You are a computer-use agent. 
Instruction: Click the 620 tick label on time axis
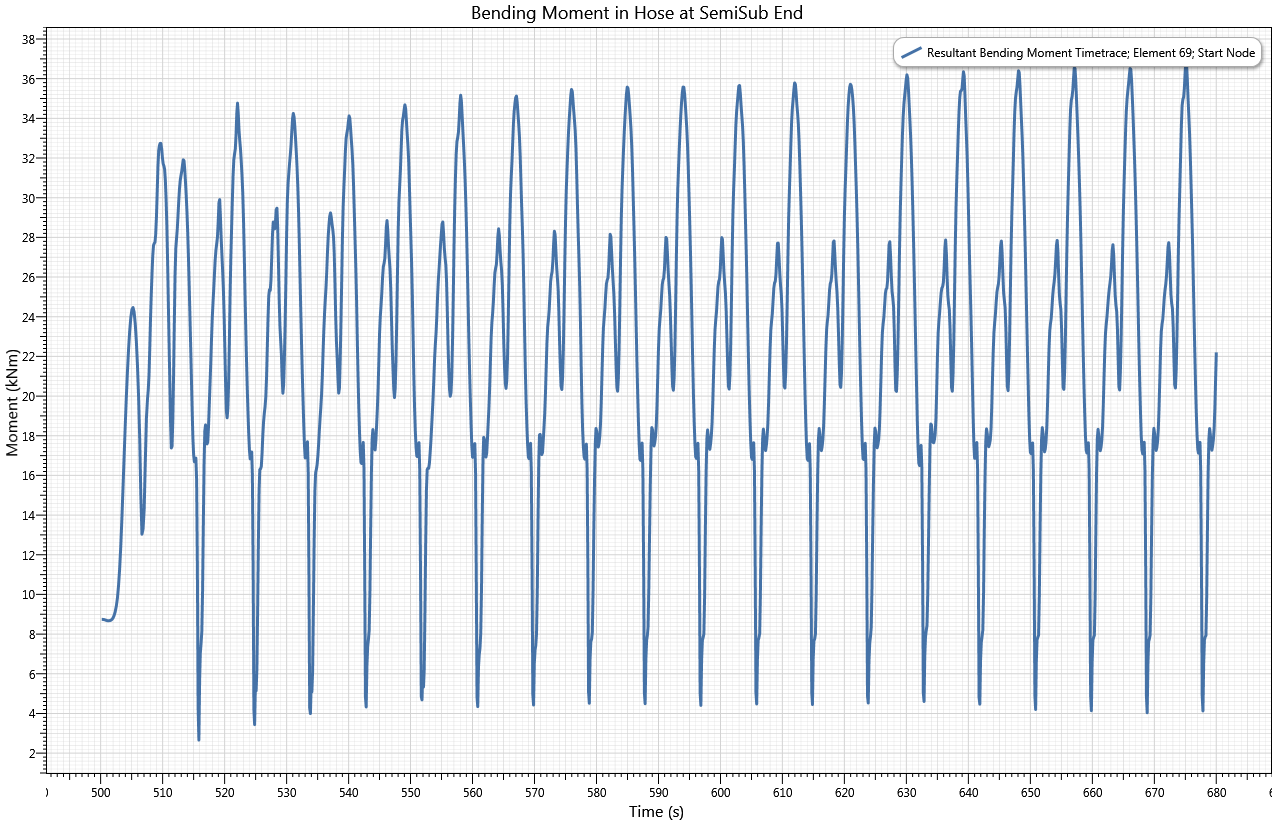(844, 793)
